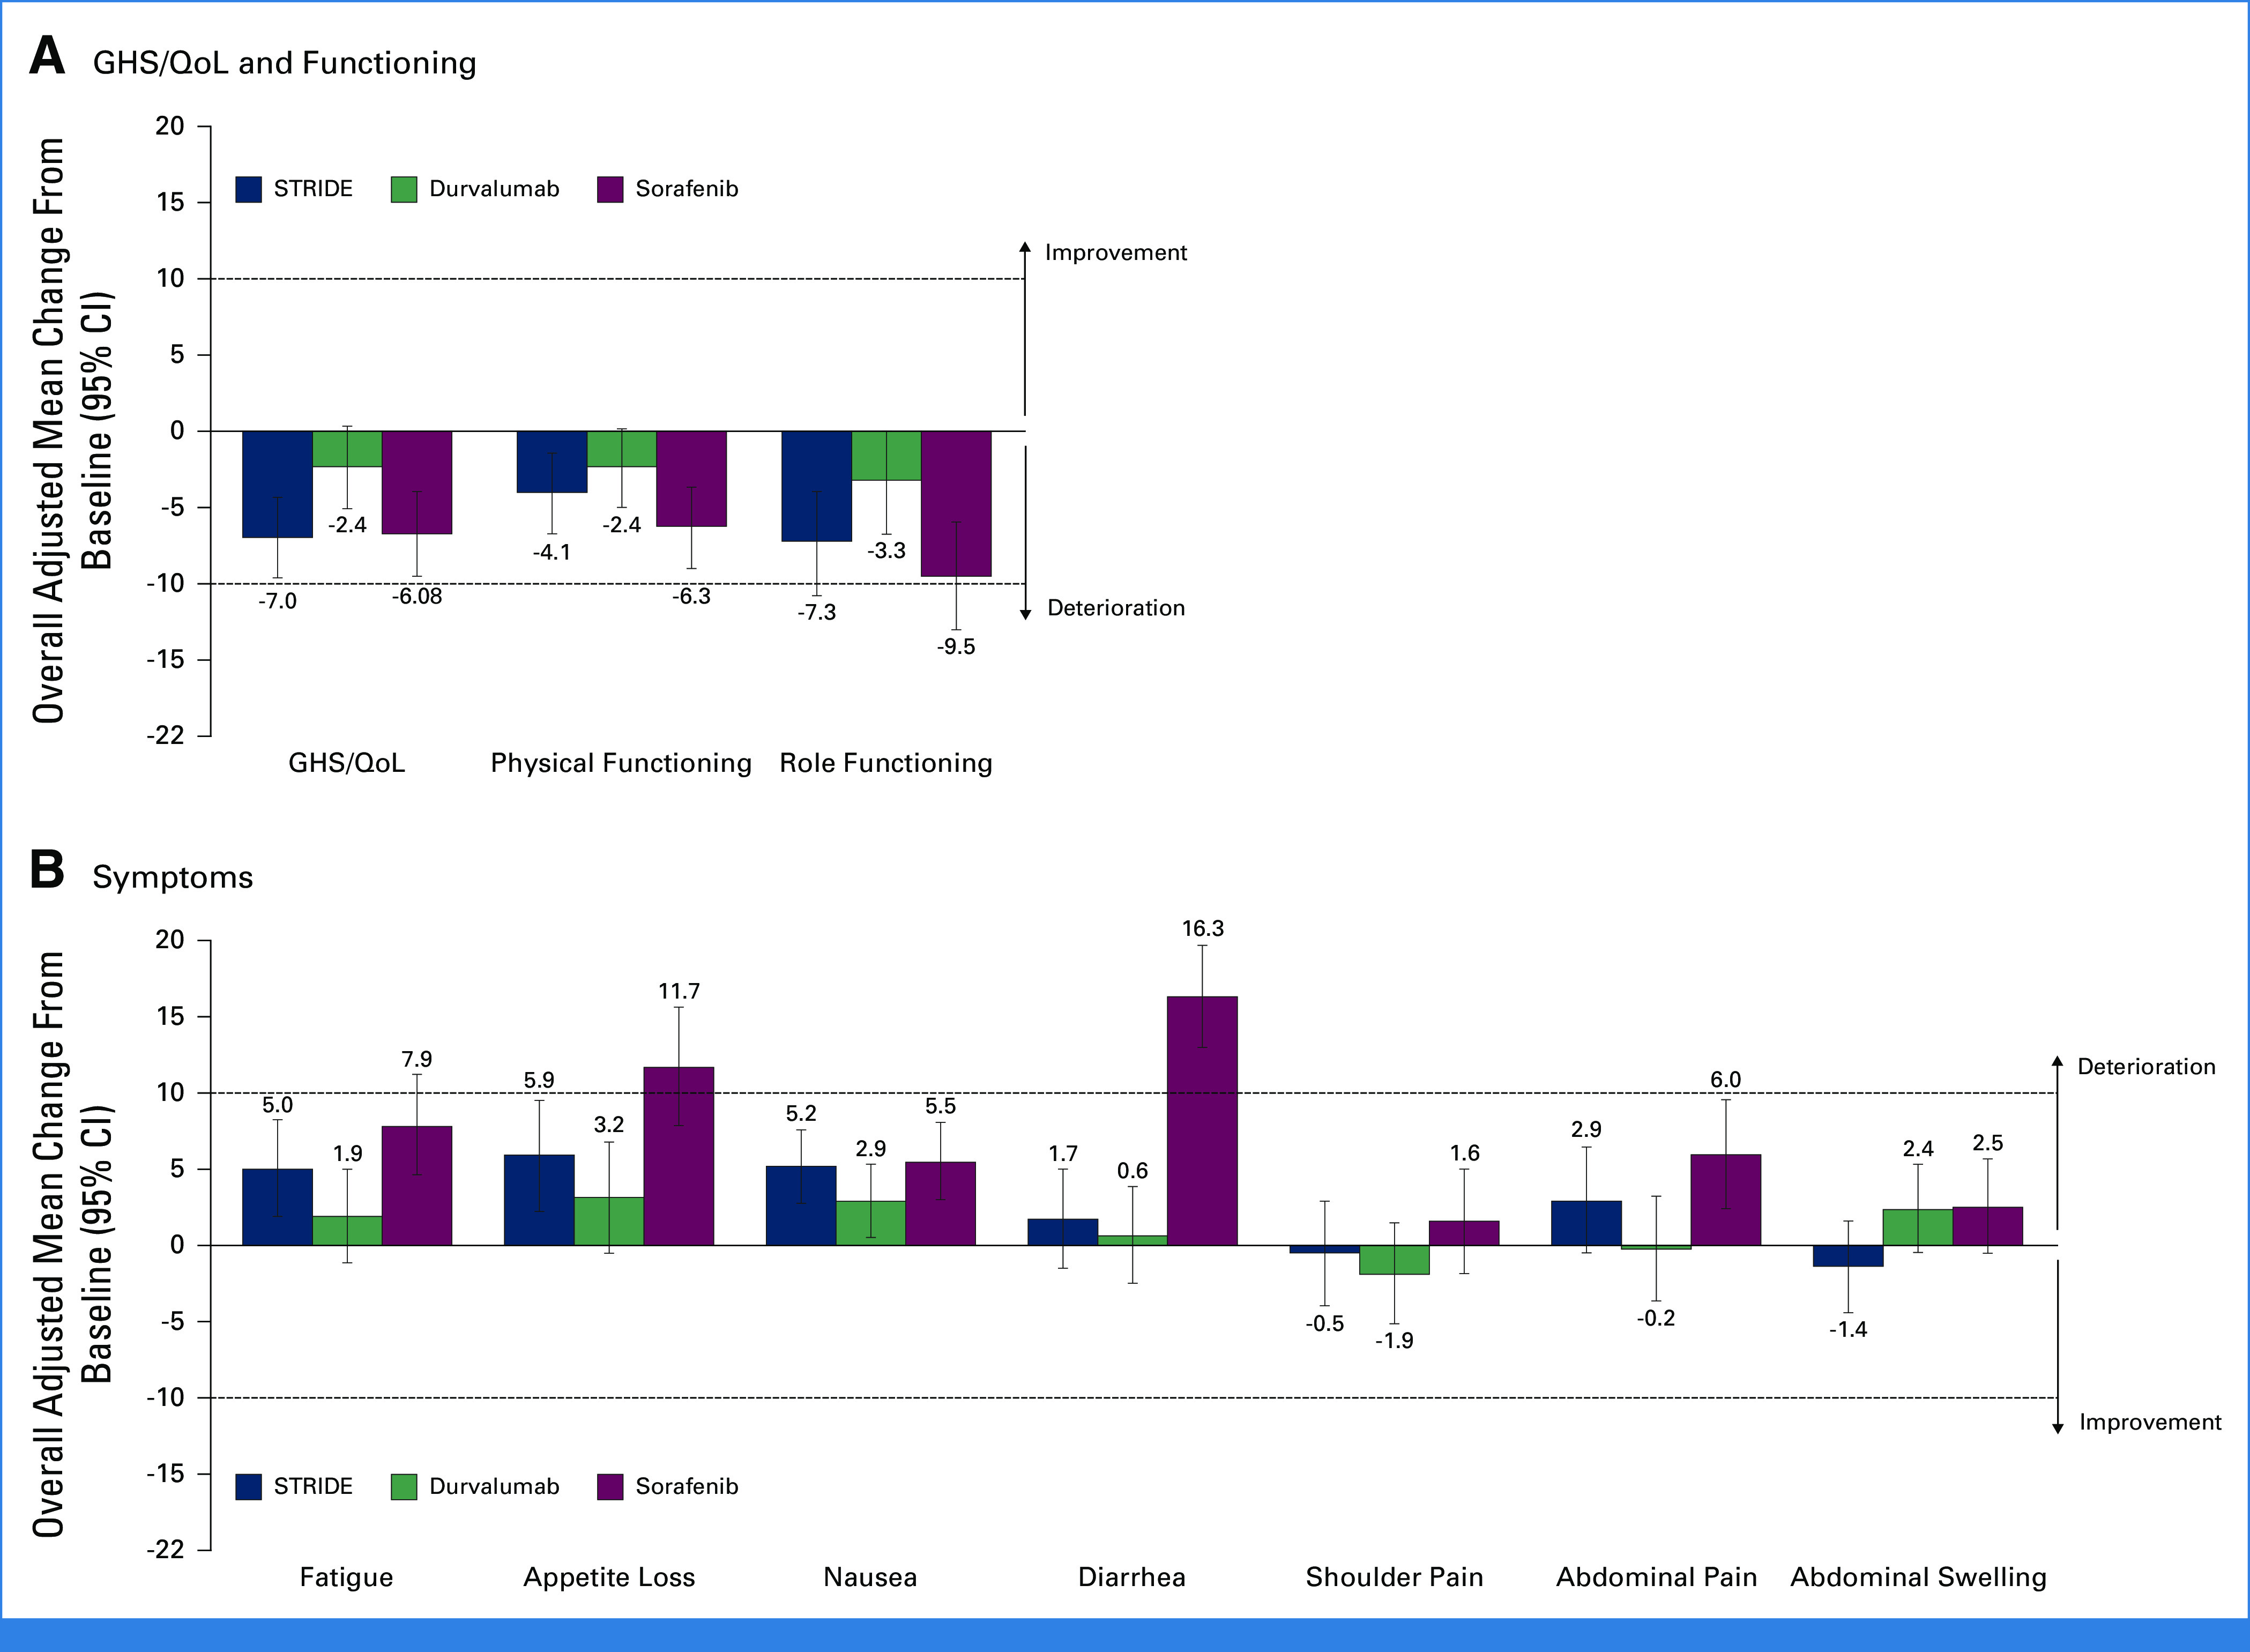This screenshot has width=2250, height=1652.
Task: Click the '2.5' Abdominal Swelling value label
Action: [1987, 1143]
